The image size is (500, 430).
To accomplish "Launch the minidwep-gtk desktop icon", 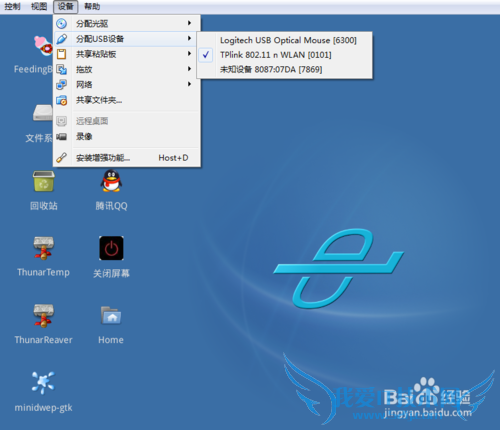I will [43, 383].
